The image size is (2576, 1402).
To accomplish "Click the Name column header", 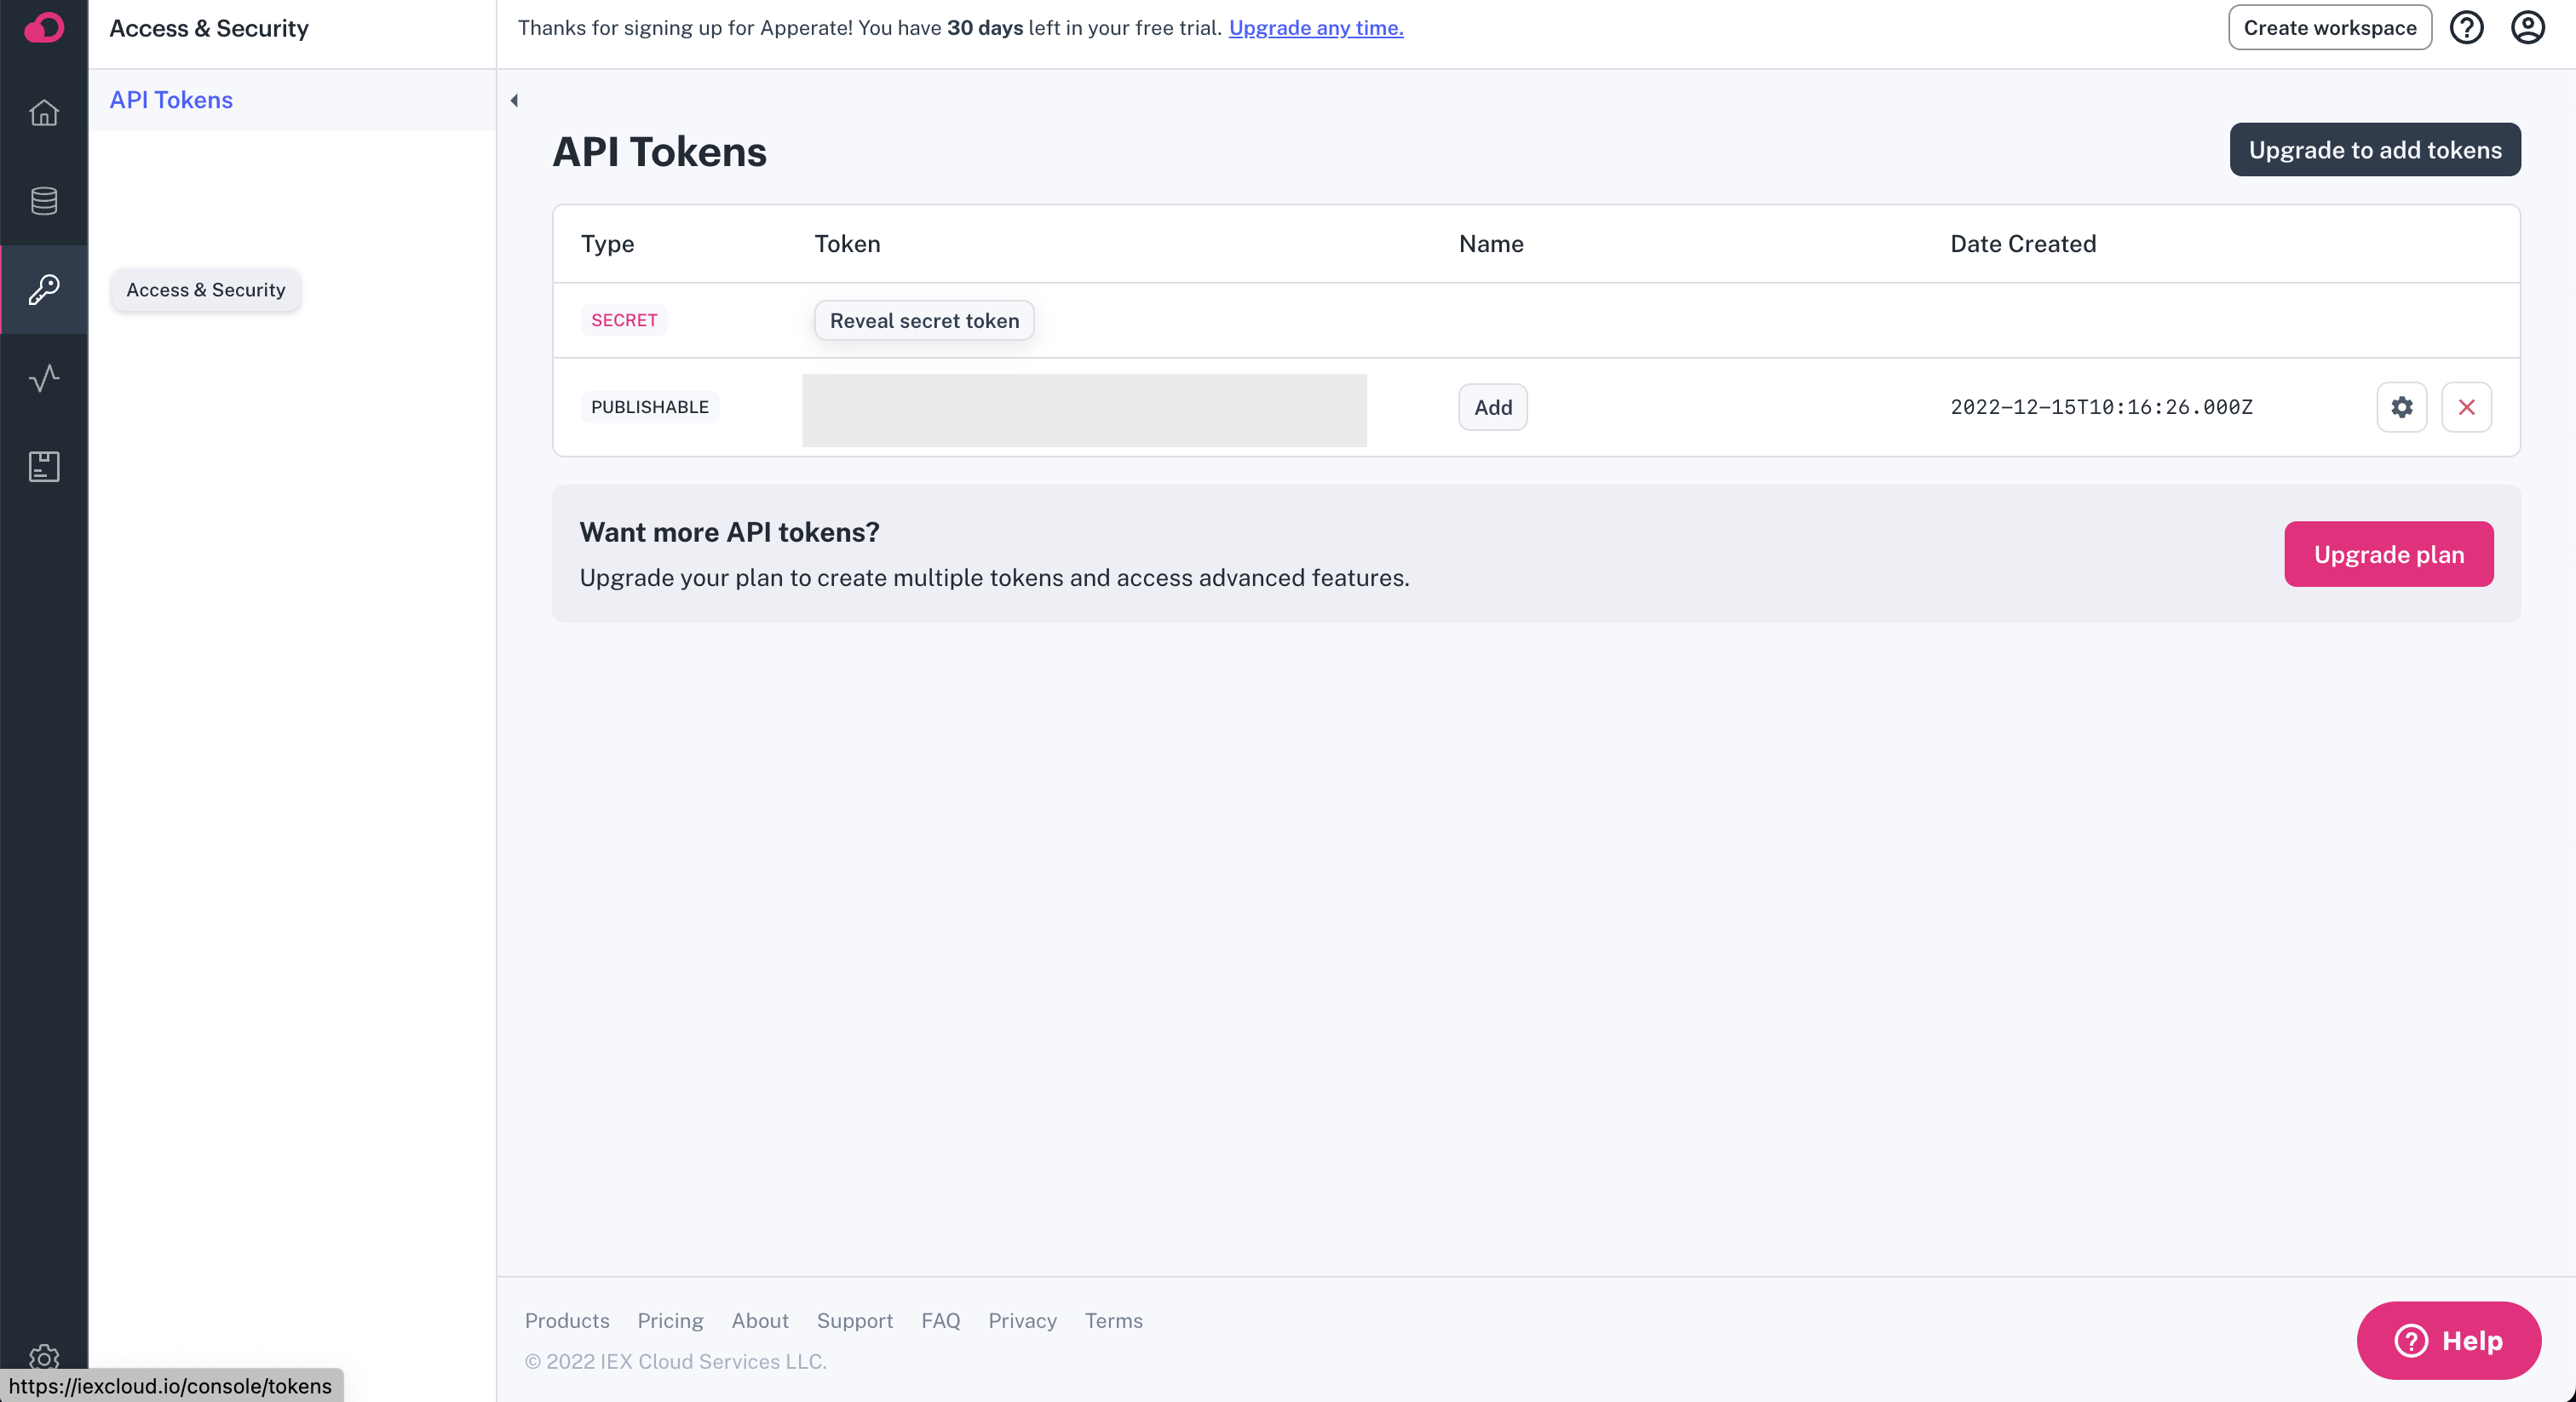I will (1490, 244).
